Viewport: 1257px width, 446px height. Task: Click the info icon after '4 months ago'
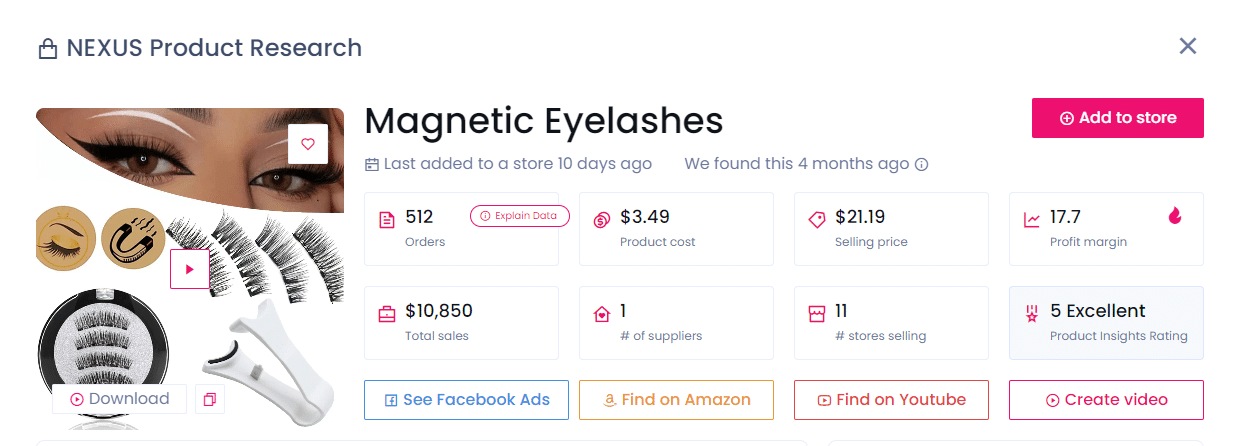click(x=922, y=164)
